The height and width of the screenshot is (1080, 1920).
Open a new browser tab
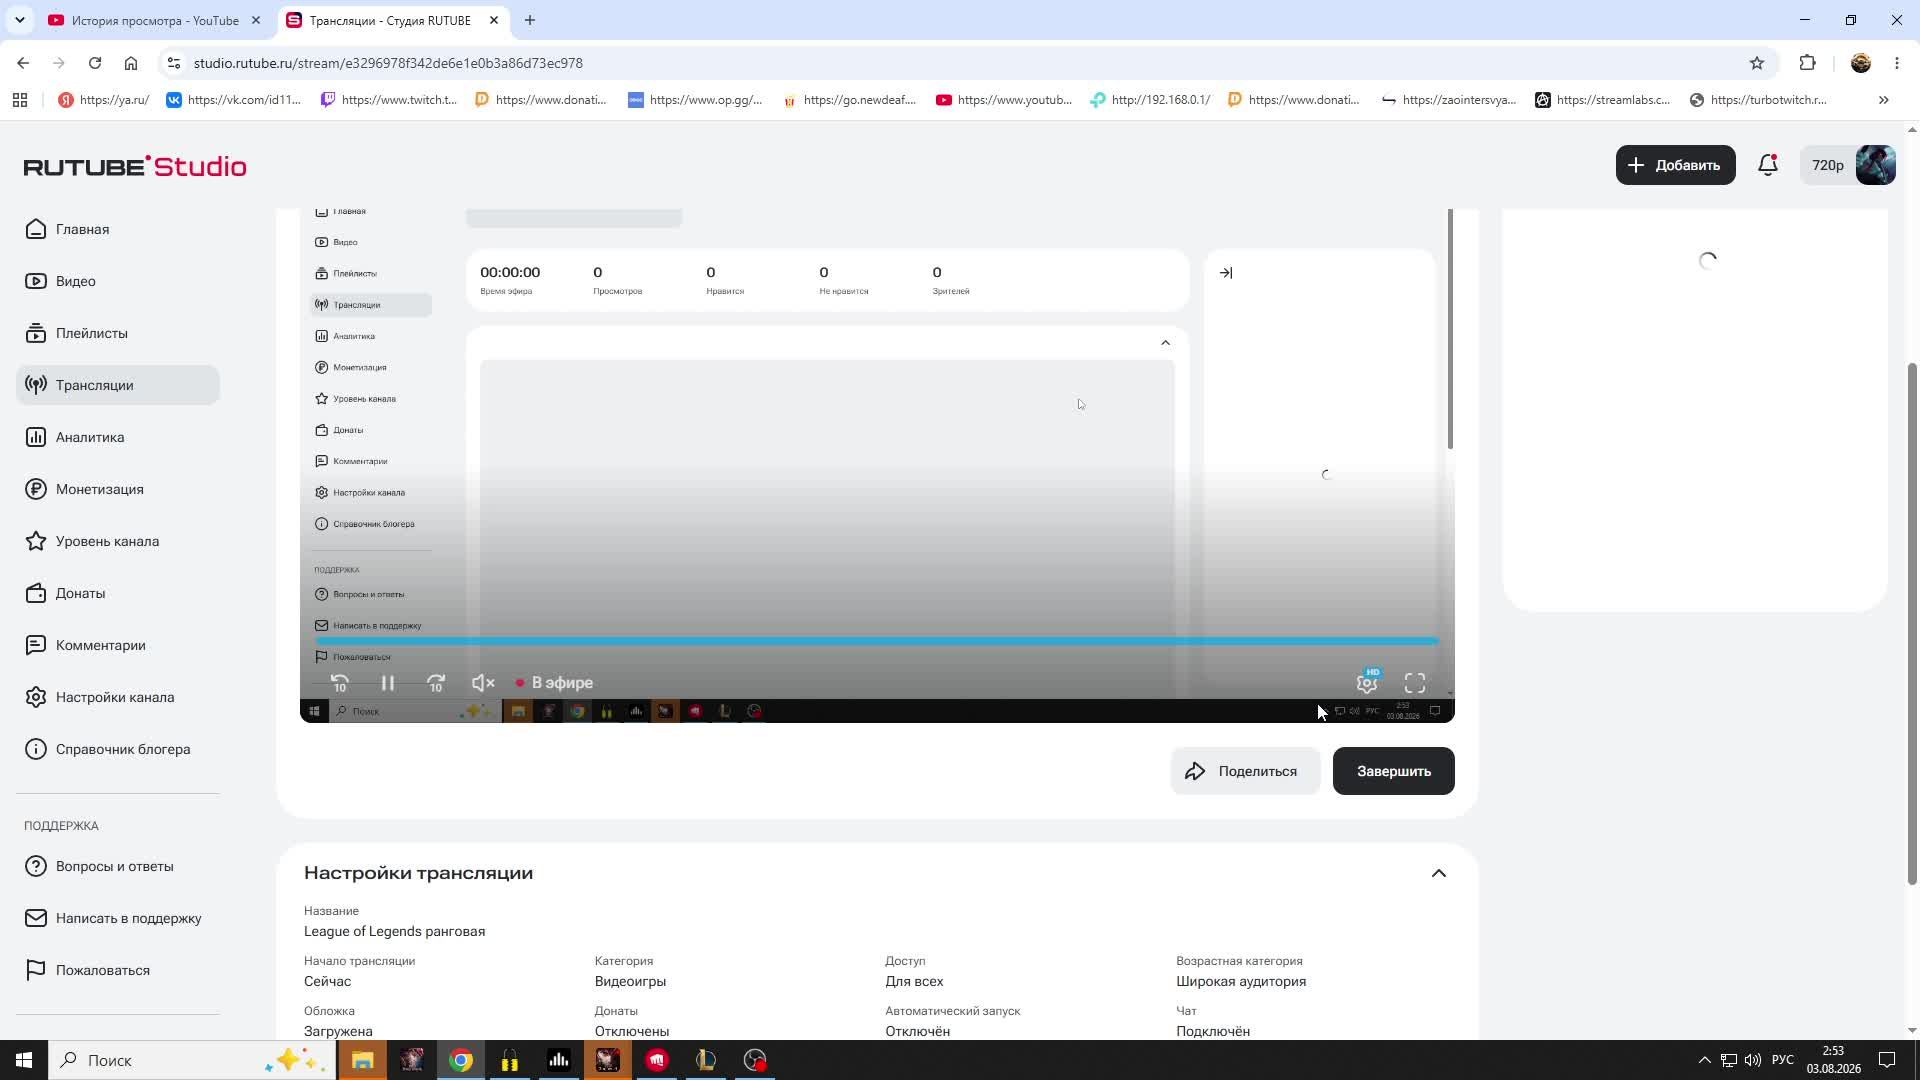tap(530, 20)
